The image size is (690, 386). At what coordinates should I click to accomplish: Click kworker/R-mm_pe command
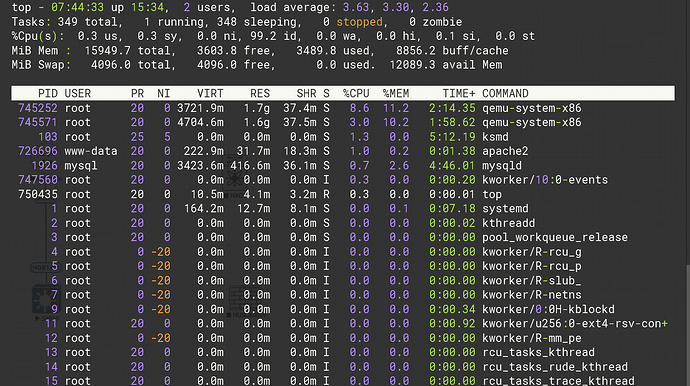click(532, 338)
